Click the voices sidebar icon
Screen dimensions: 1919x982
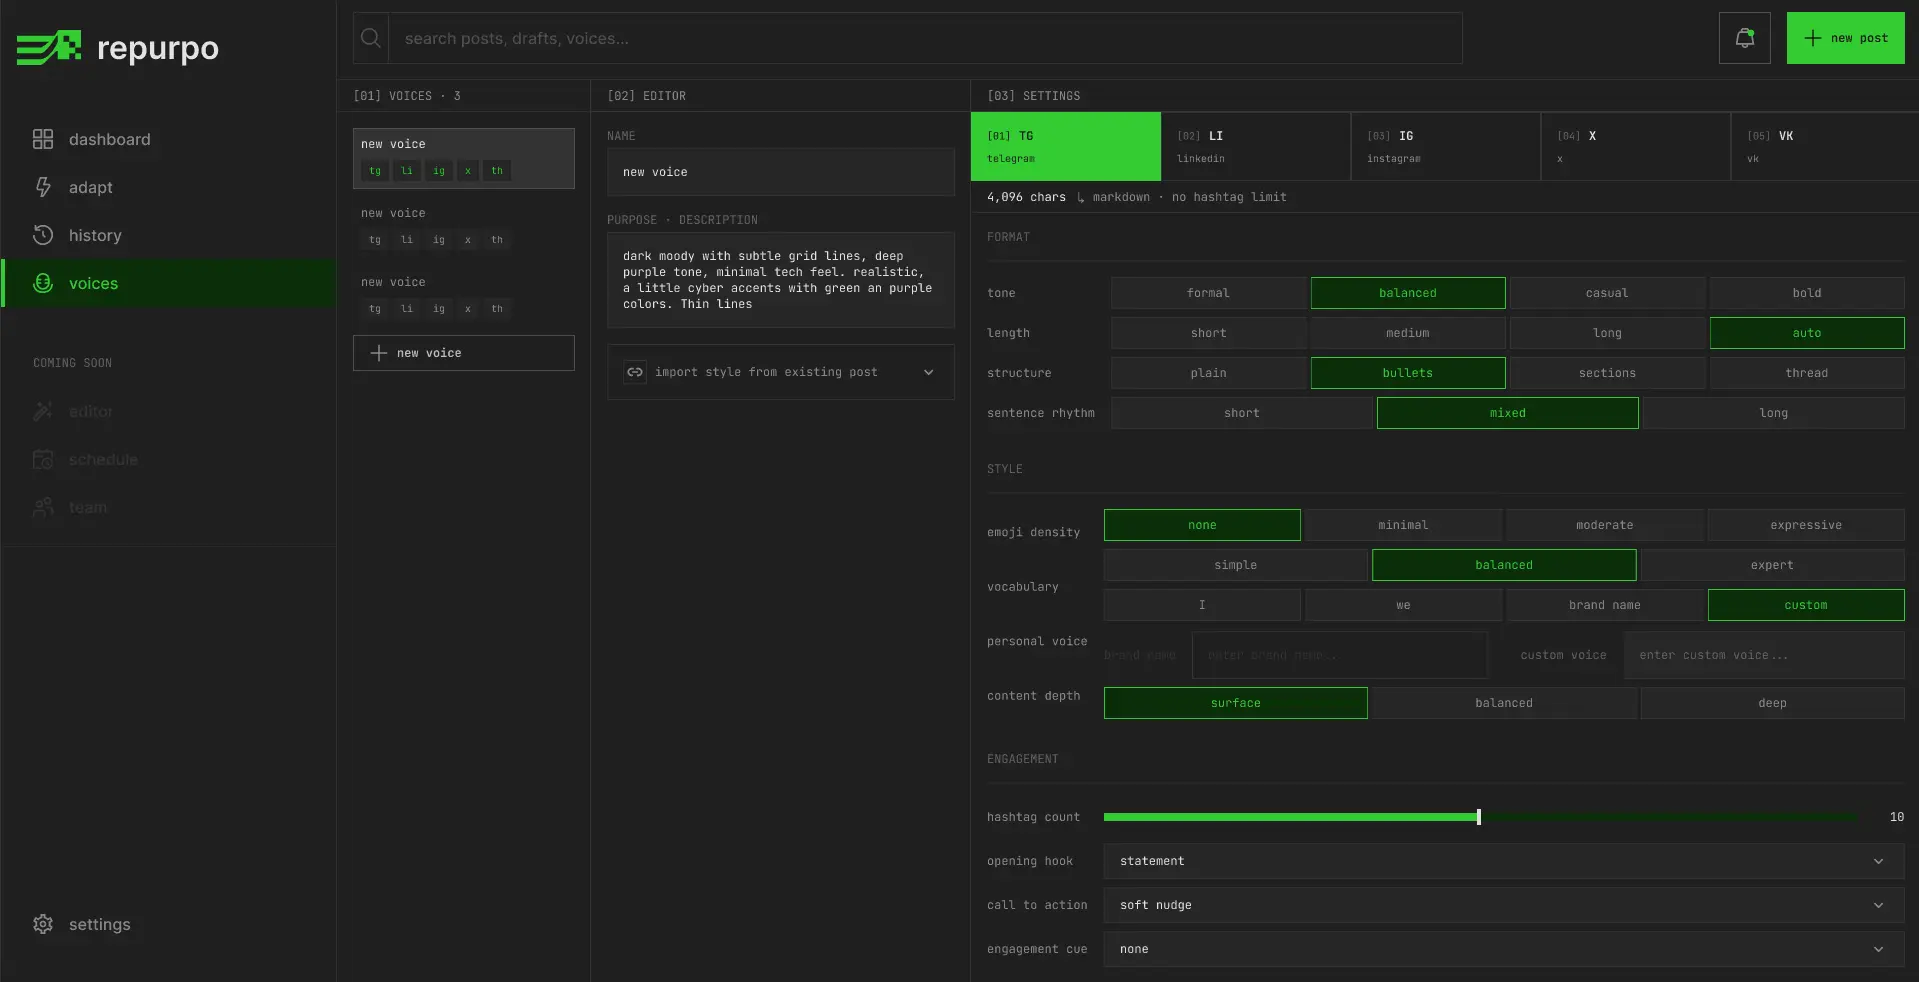click(43, 283)
